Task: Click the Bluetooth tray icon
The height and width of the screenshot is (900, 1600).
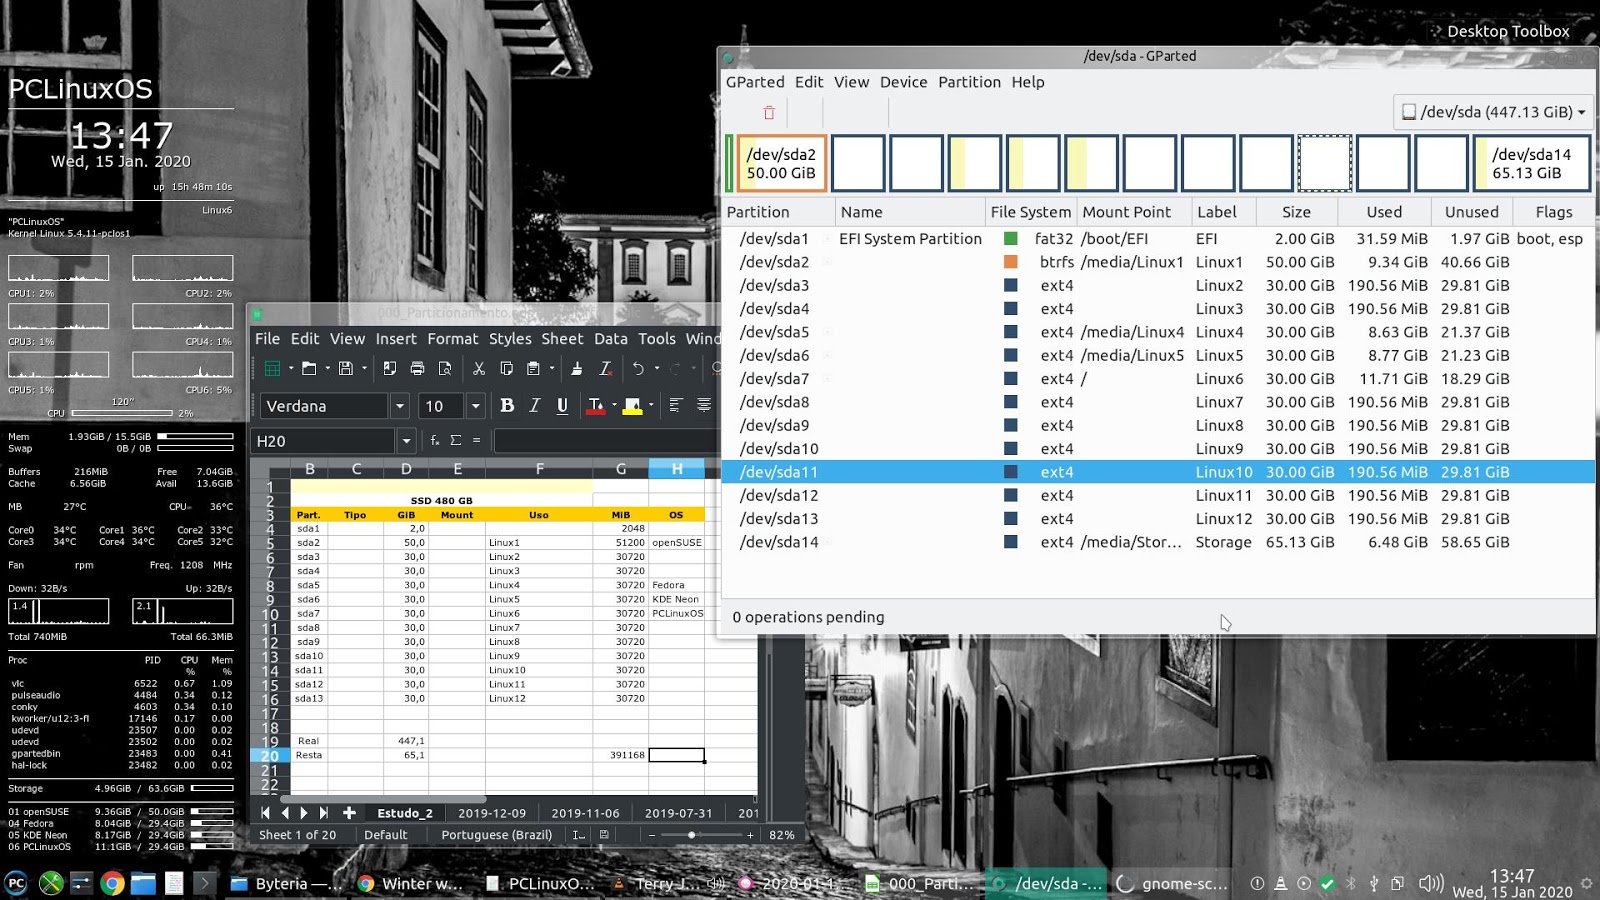Action: pyautogui.click(x=1350, y=883)
